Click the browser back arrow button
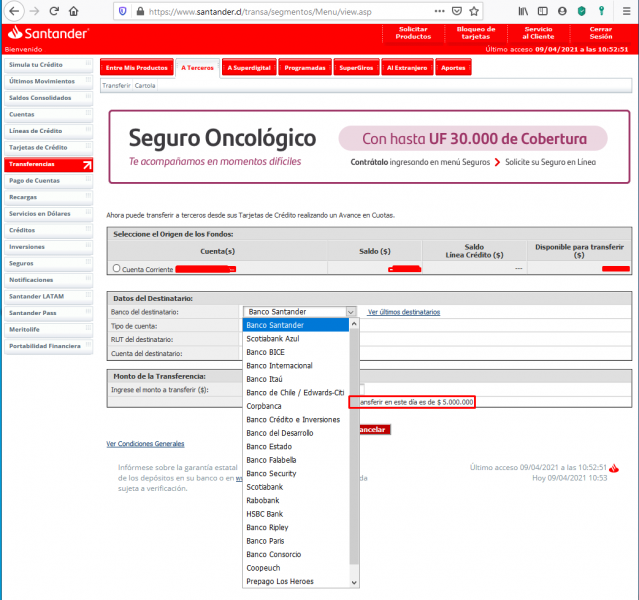 pyautogui.click(x=14, y=10)
